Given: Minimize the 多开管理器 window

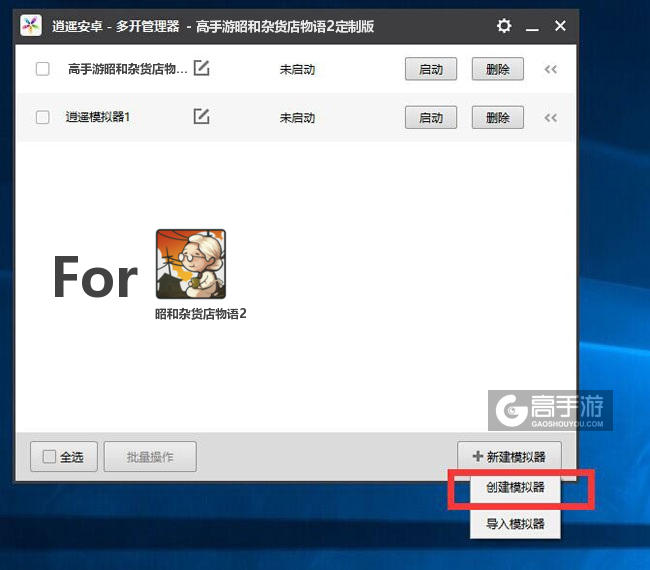Looking at the screenshot, I should coord(532,27).
